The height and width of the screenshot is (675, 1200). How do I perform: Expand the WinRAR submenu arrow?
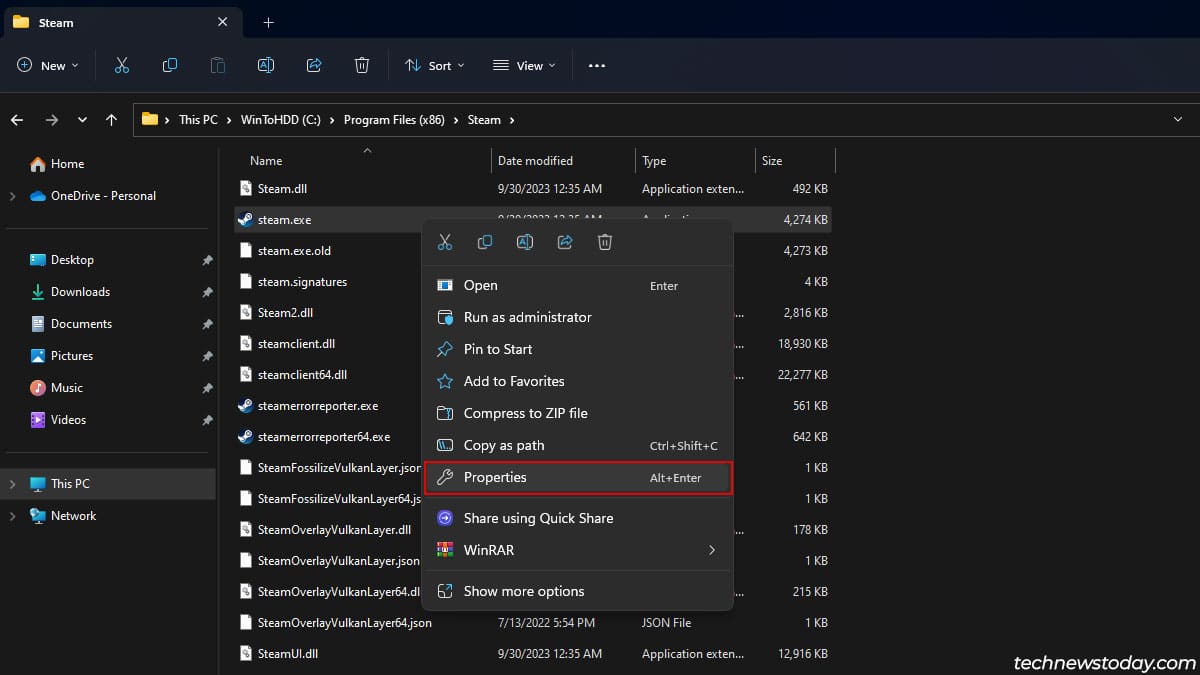click(x=712, y=550)
